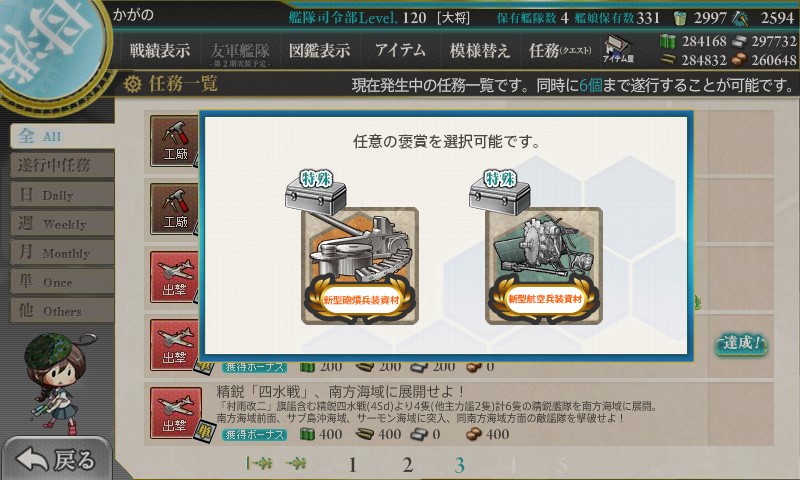Click the first 工廠 hammer quest icon
This screenshot has width=800, height=480.
pos(175,141)
